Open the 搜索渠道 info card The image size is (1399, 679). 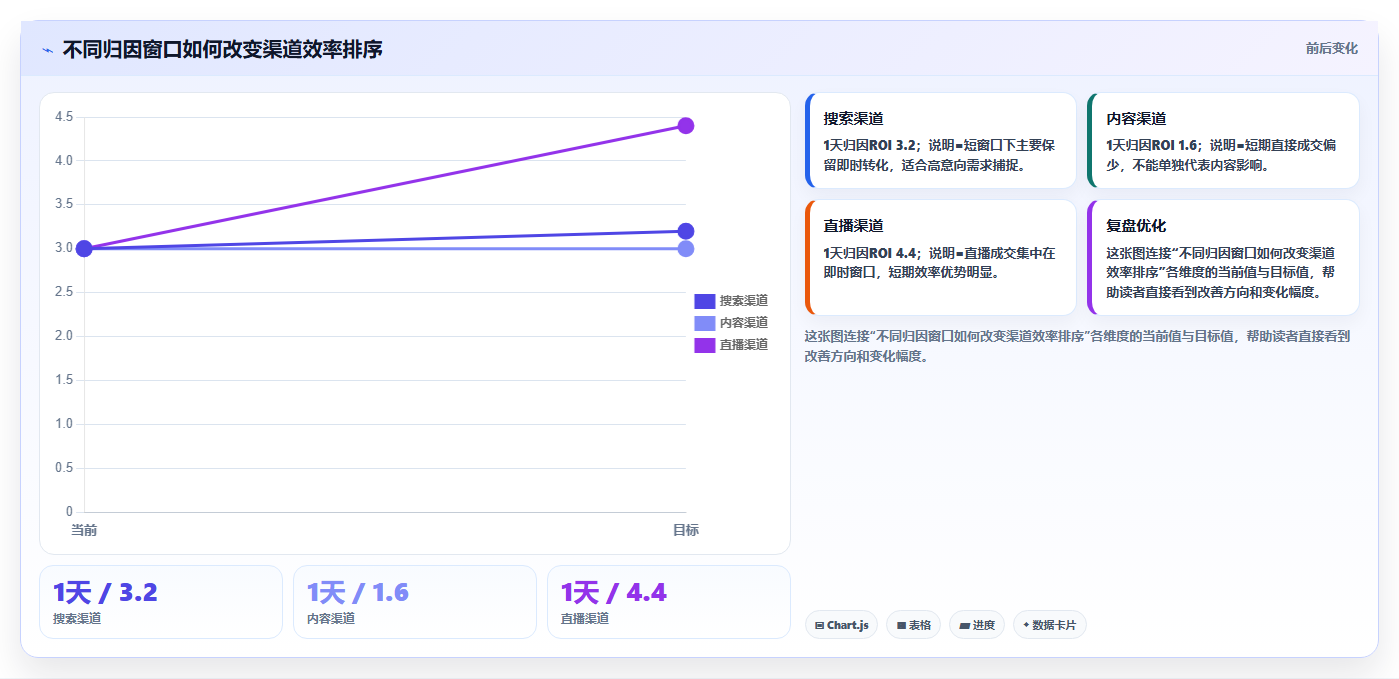coord(940,141)
